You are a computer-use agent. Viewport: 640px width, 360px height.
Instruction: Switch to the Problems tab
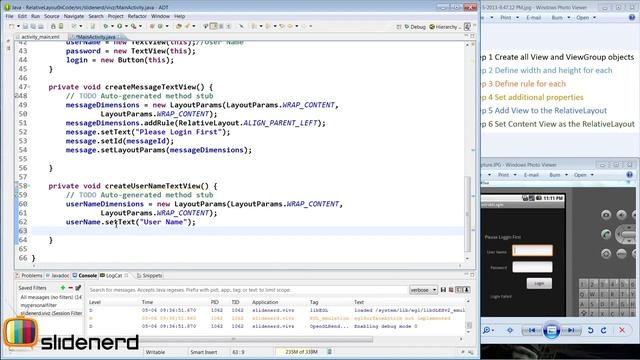point(29,276)
